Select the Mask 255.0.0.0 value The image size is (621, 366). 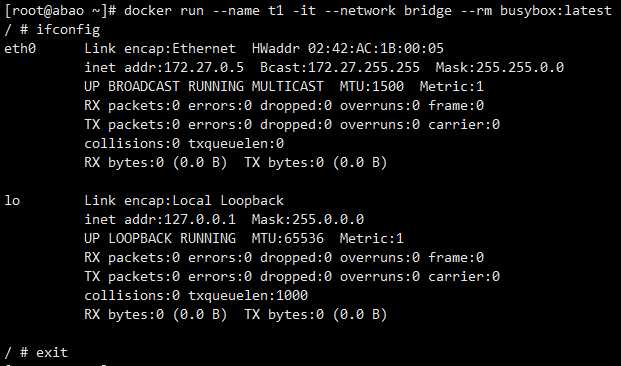pos(308,219)
